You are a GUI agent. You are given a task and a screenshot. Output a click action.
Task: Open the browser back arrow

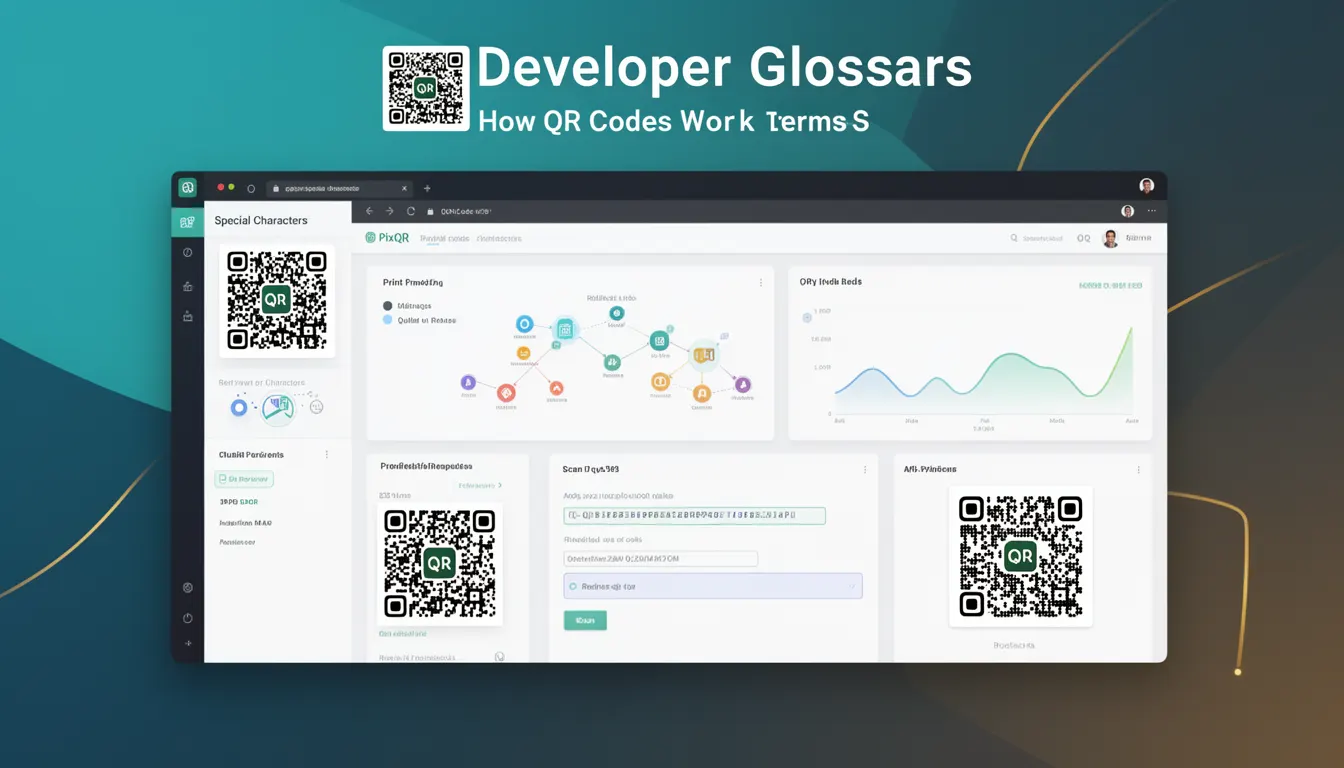[369, 211]
